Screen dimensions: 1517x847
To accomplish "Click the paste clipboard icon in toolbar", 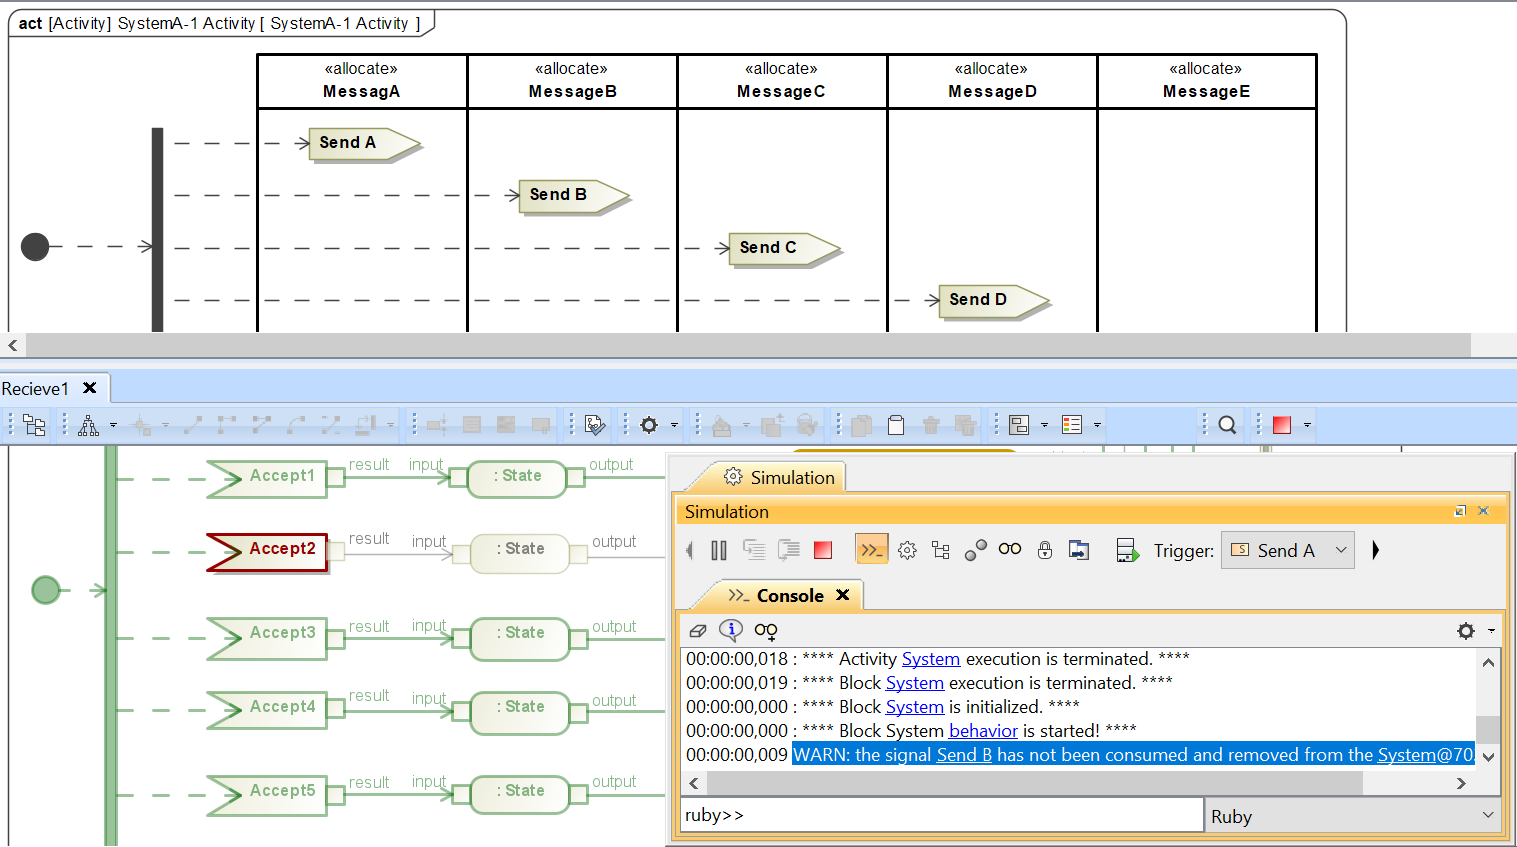I will click(896, 425).
